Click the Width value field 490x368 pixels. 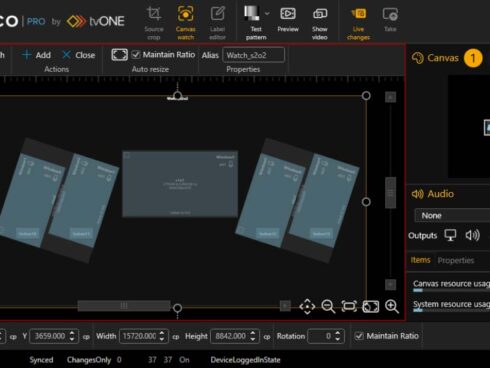[139, 336]
